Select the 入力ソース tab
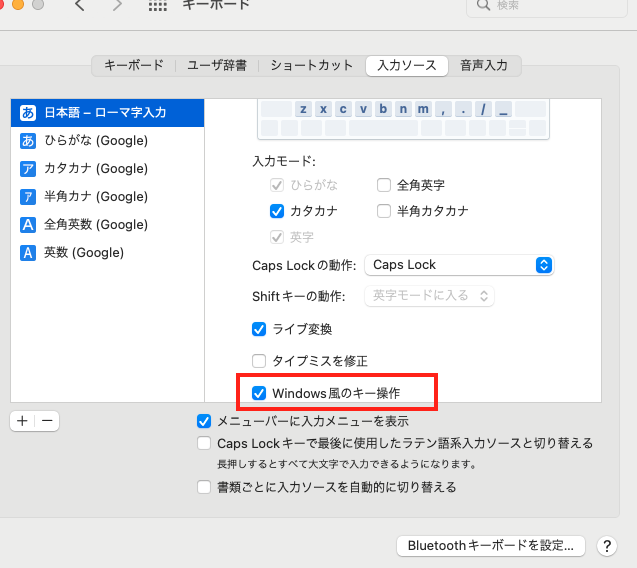Viewport: 637px width, 568px height. coord(407,65)
